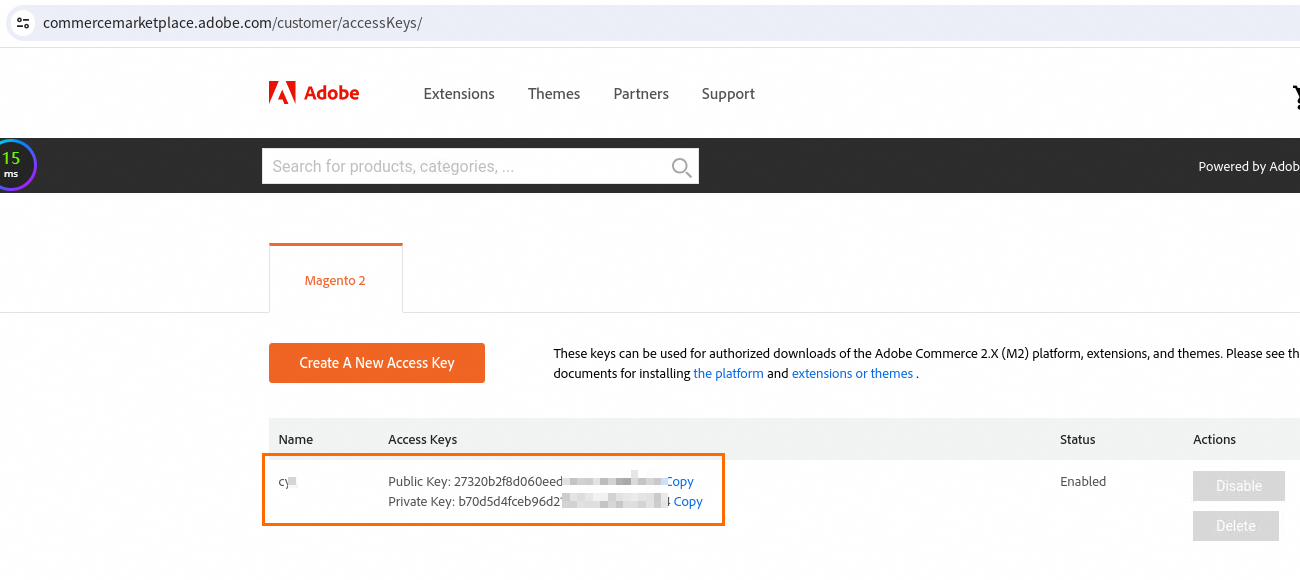Disable the listed access key

point(1238,486)
